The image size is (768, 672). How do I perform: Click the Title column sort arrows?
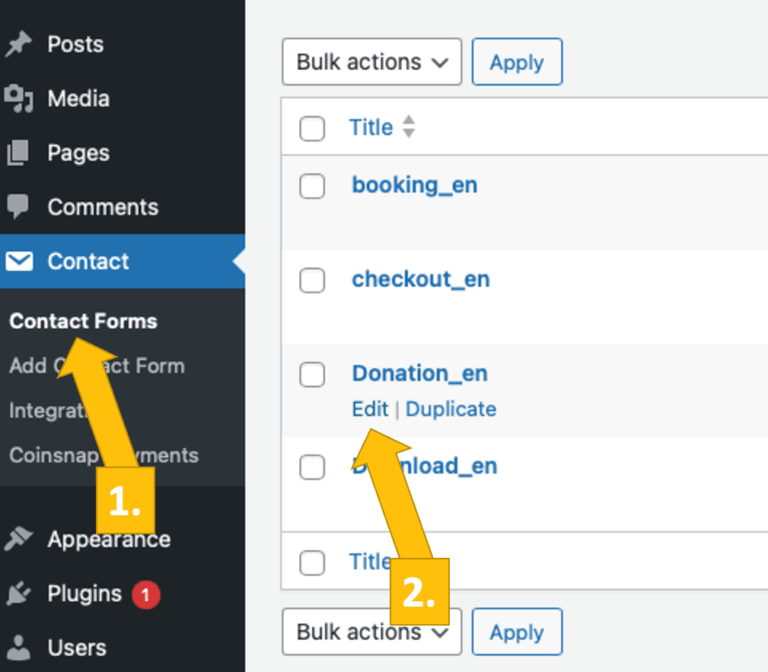coord(408,128)
